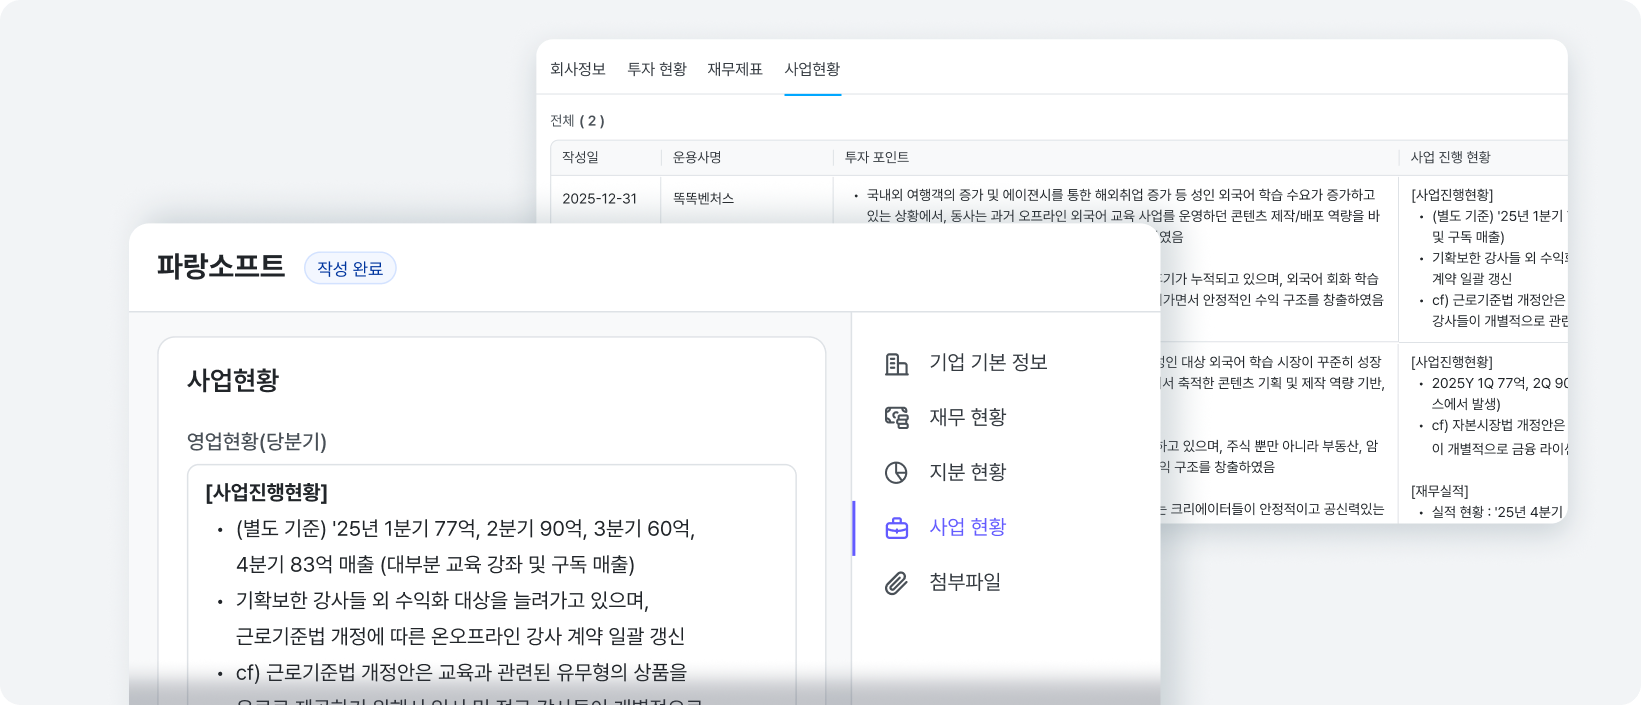This screenshot has height=705, width=1641.
Task: Click the paperclip icon for 첨부파일
Action: [896, 583]
